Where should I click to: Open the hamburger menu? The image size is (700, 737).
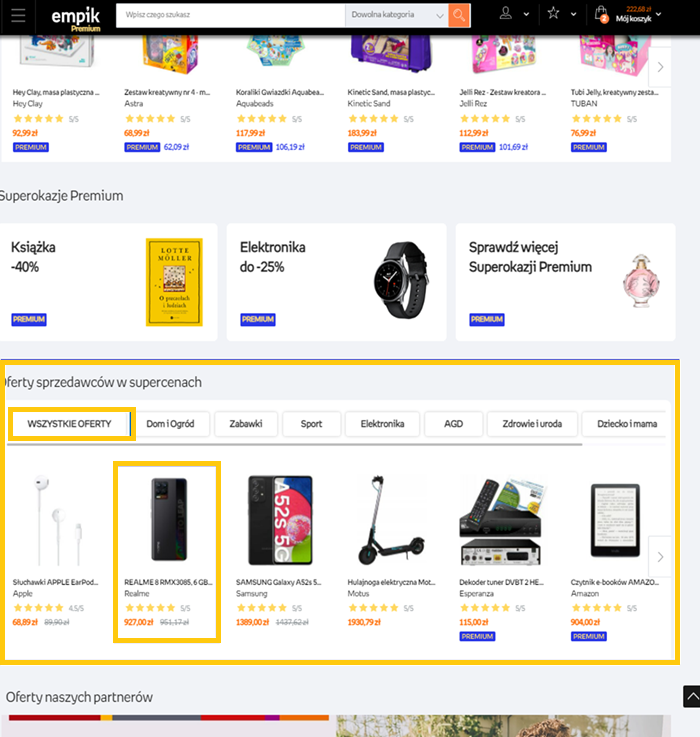(x=18, y=16)
